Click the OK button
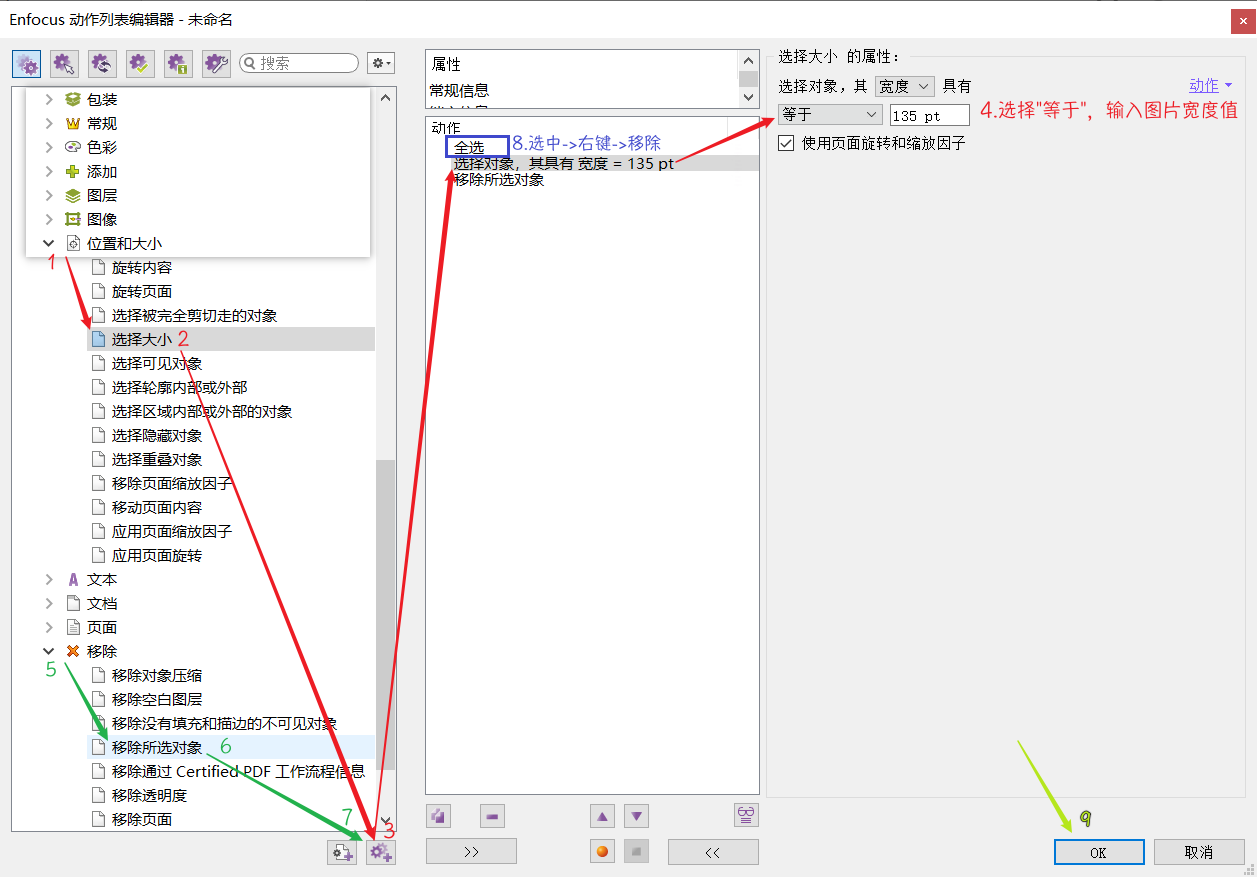 [1099, 852]
